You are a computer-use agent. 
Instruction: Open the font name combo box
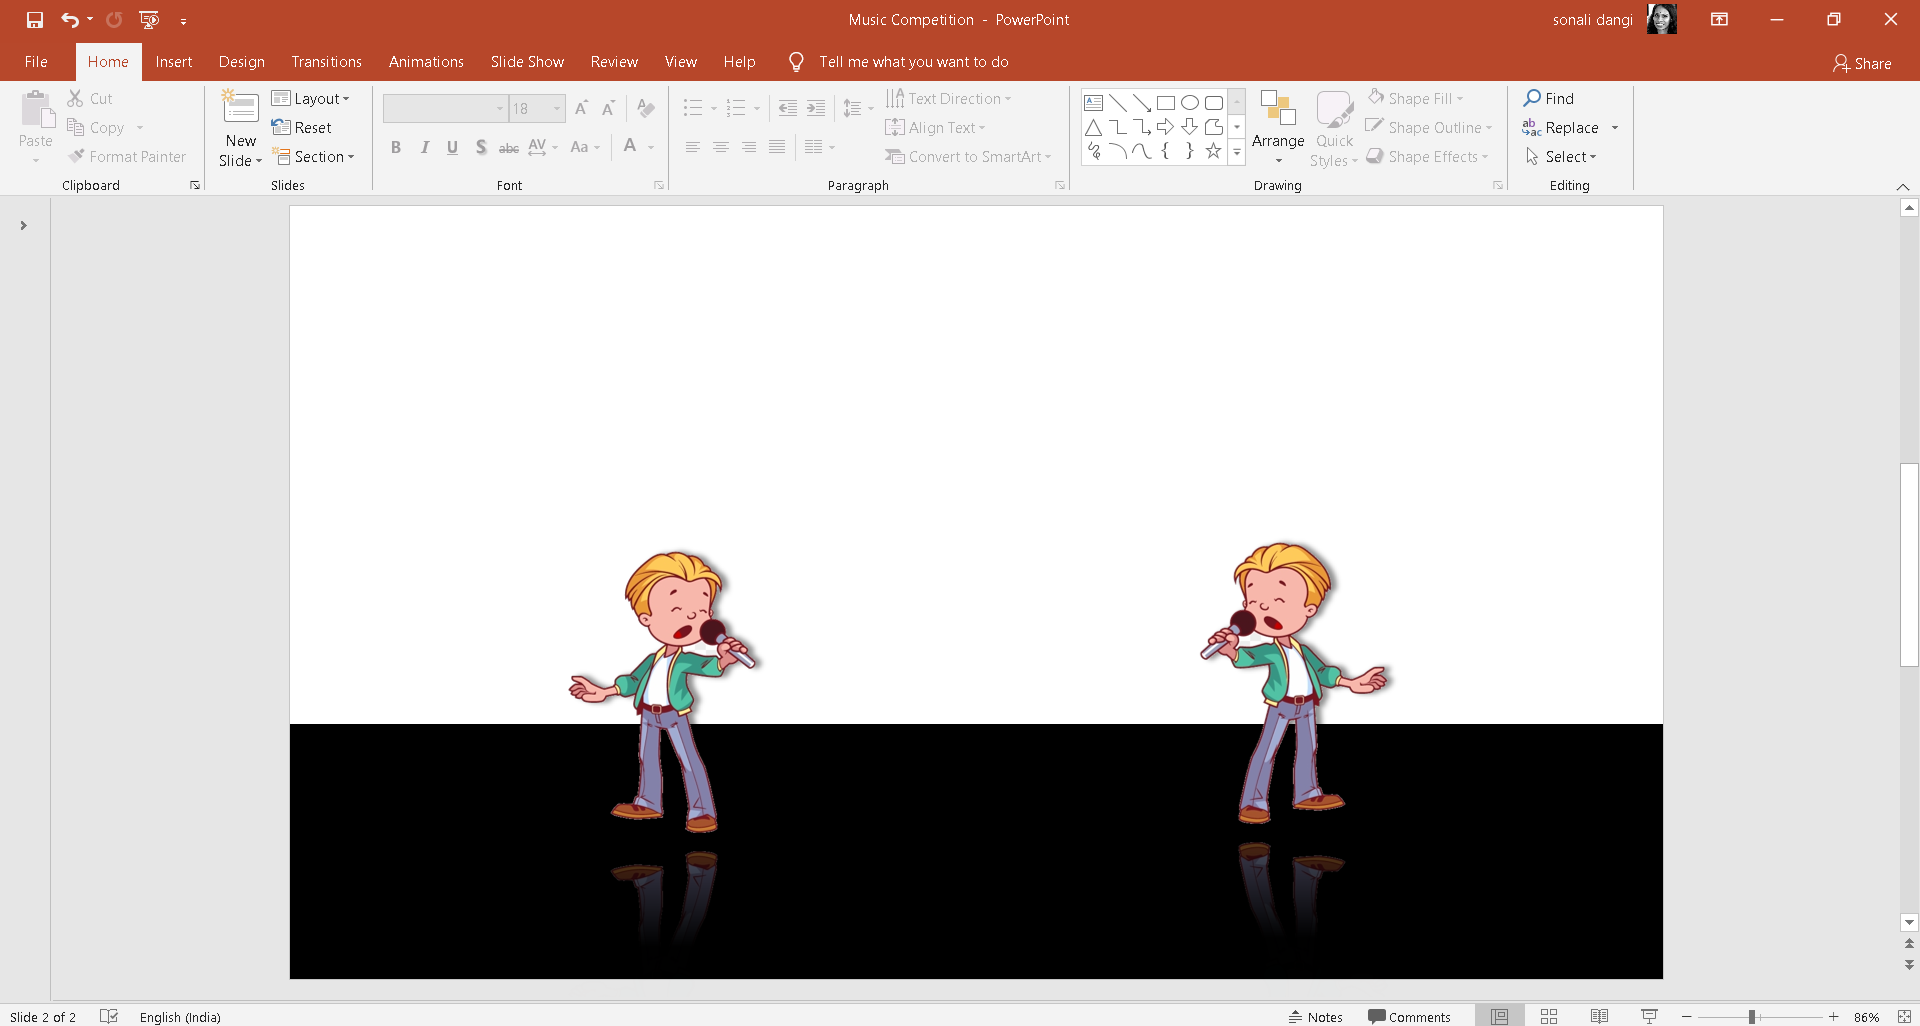pos(445,108)
